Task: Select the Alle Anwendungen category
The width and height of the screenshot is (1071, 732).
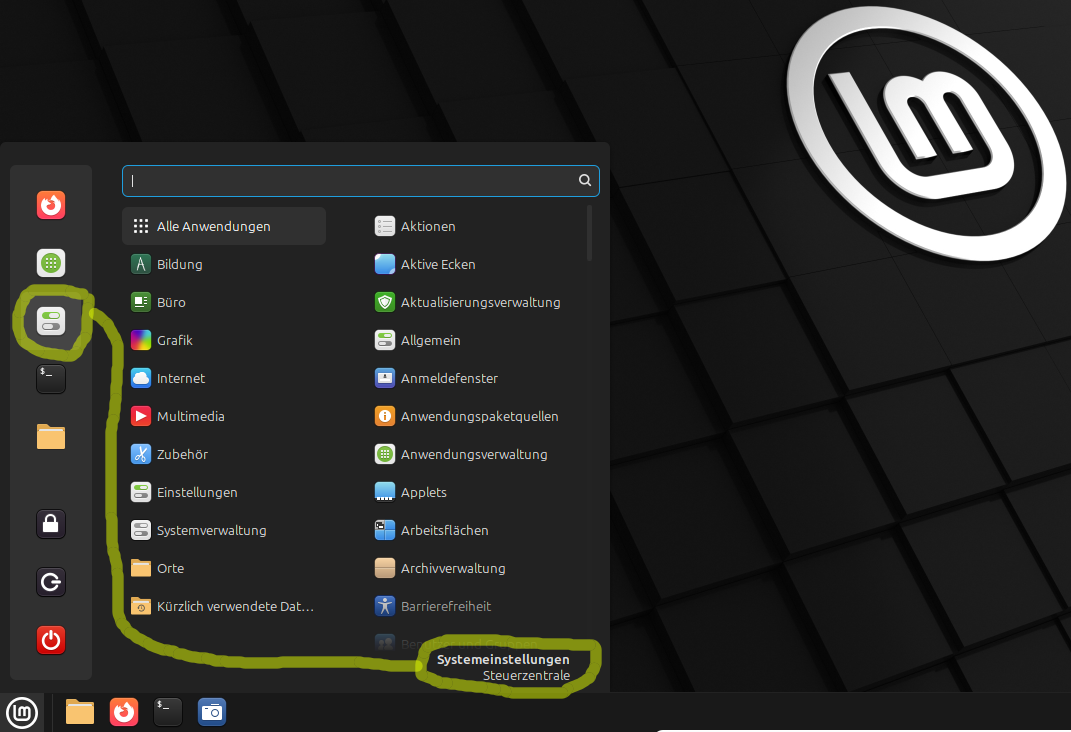Action: click(223, 226)
